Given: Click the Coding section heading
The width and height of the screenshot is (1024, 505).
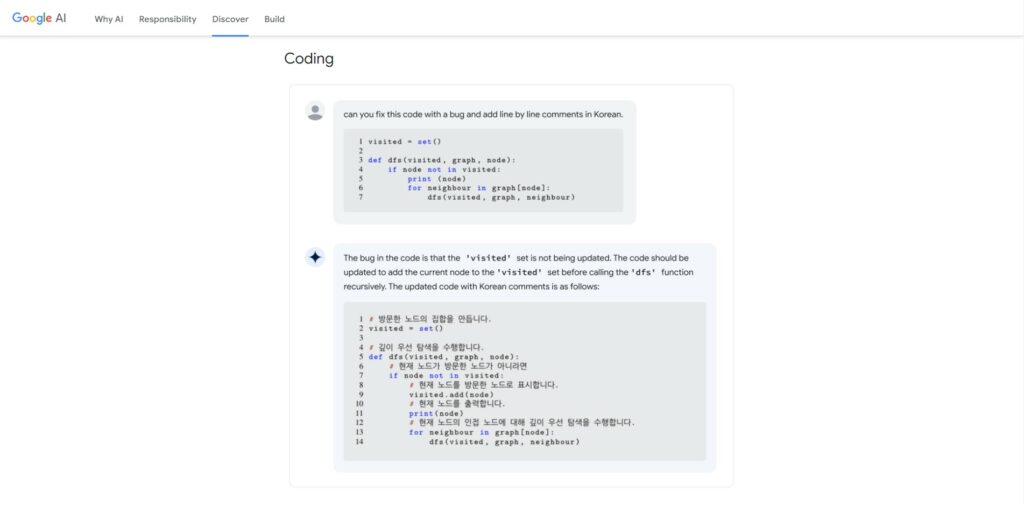Looking at the screenshot, I should coord(309,59).
